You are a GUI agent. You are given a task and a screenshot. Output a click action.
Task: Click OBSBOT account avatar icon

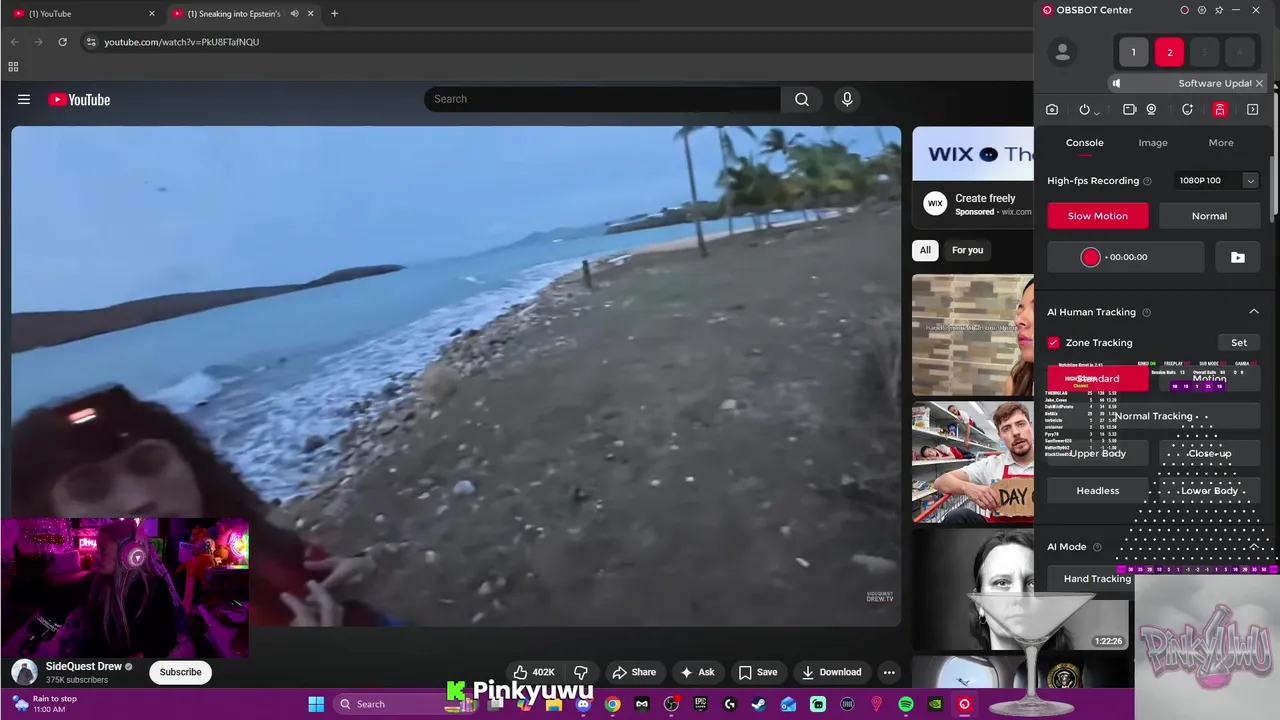point(1063,52)
